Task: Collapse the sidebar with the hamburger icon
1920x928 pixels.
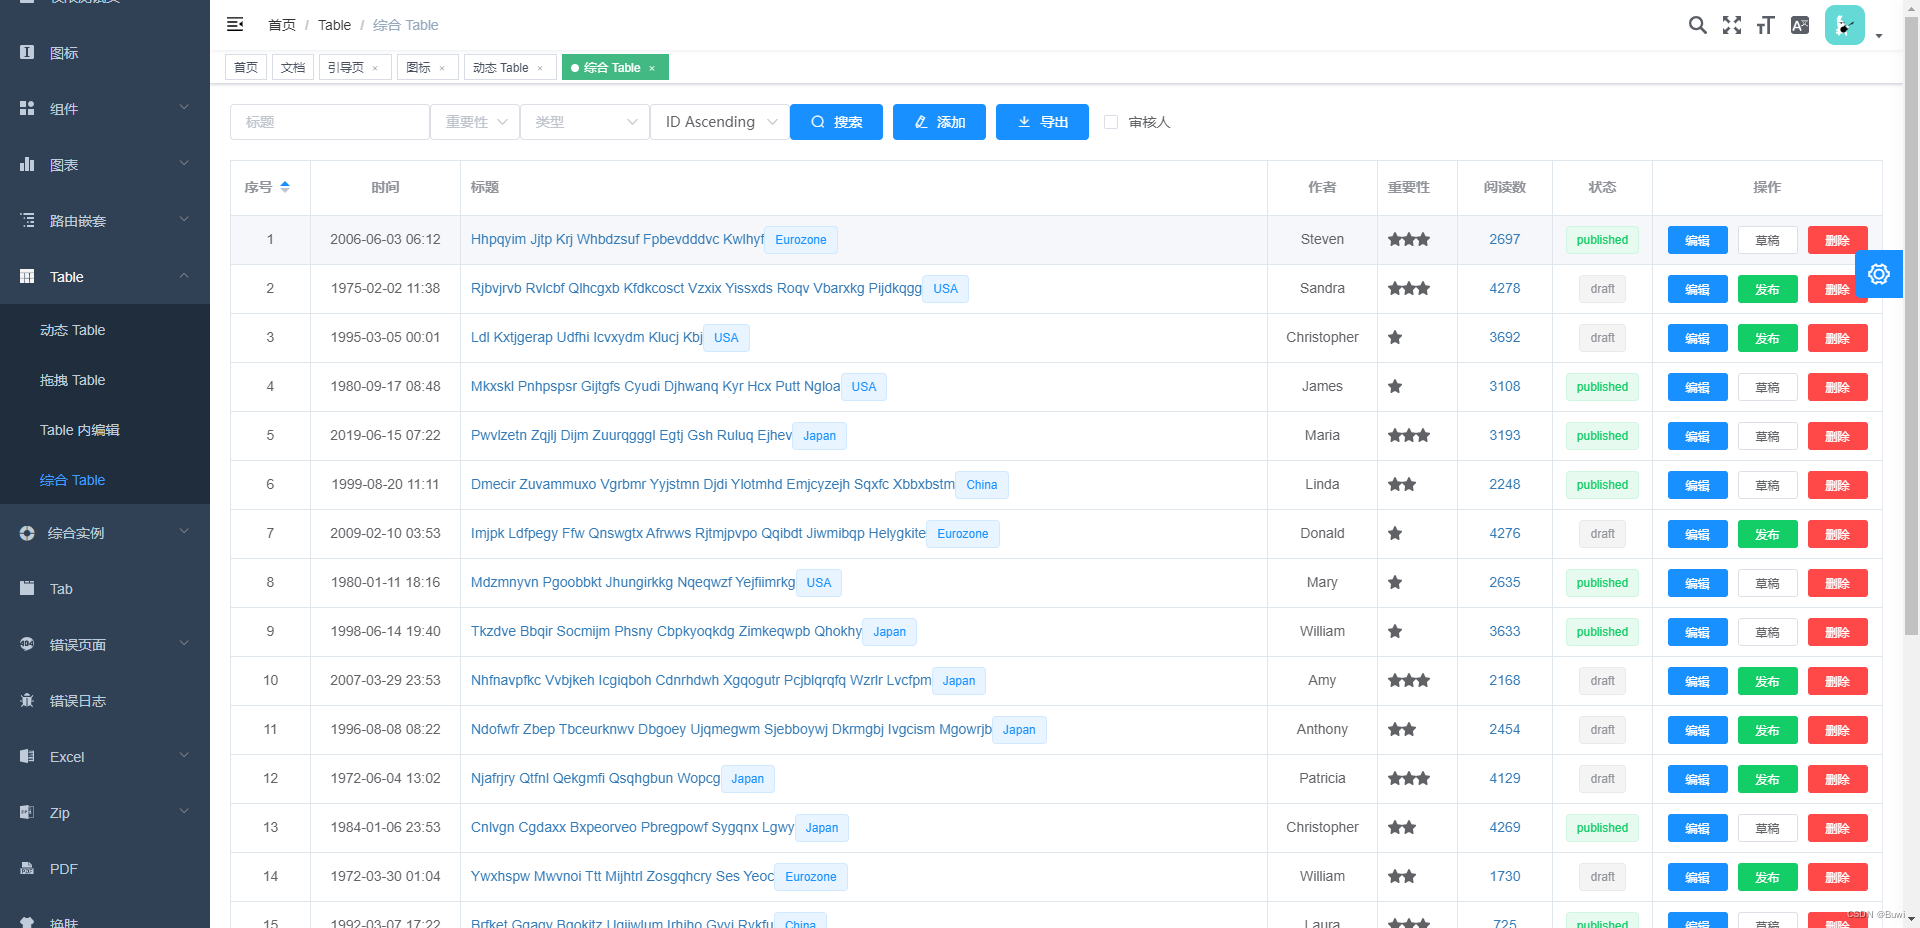Action: coord(235,24)
